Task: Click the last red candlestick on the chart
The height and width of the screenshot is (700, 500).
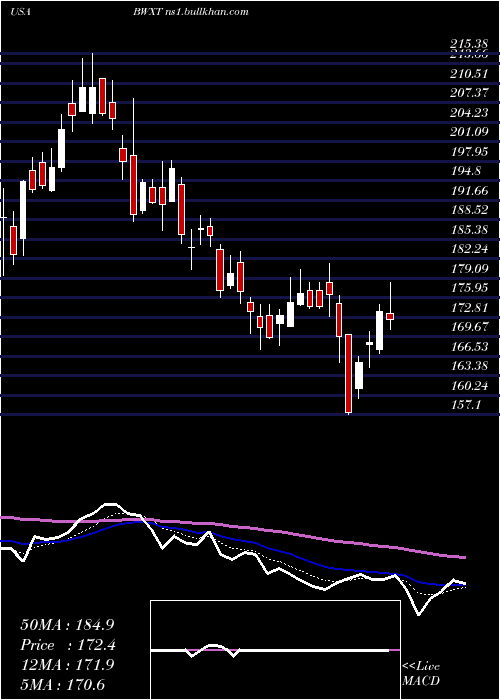Action: 390,316
